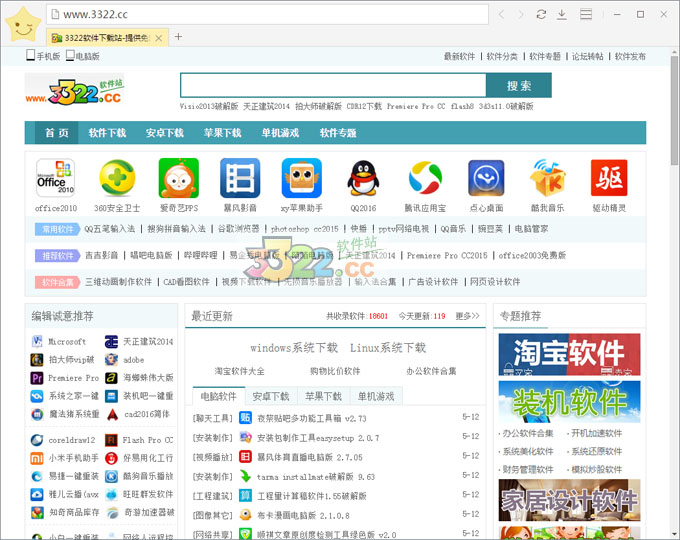The width and height of the screenshot is (680, 540).
Task: Open the 暴风影音 icon
Action: coord(240,178)
